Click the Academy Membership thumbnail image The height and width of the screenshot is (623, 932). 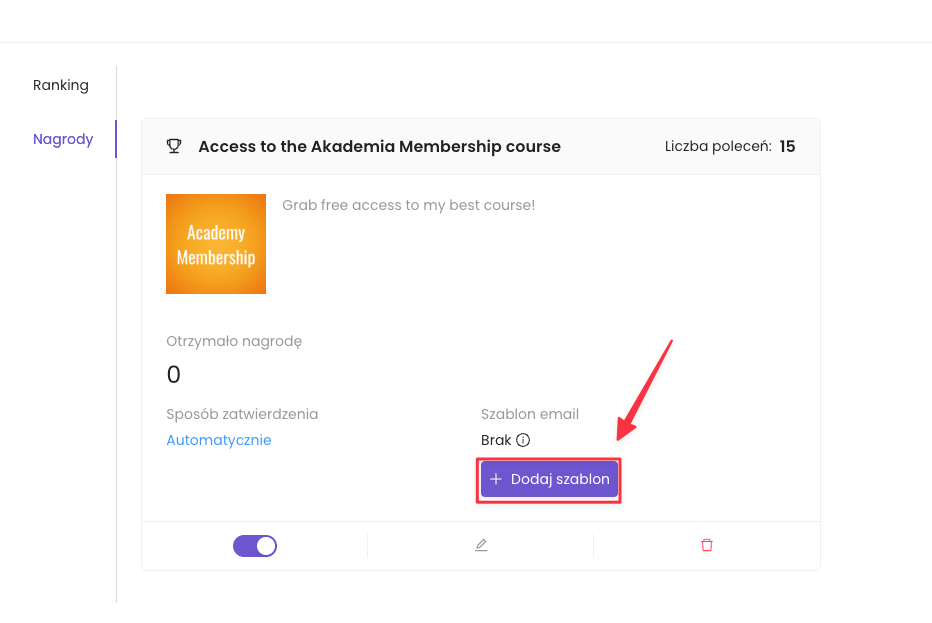(x=216, y=244)
